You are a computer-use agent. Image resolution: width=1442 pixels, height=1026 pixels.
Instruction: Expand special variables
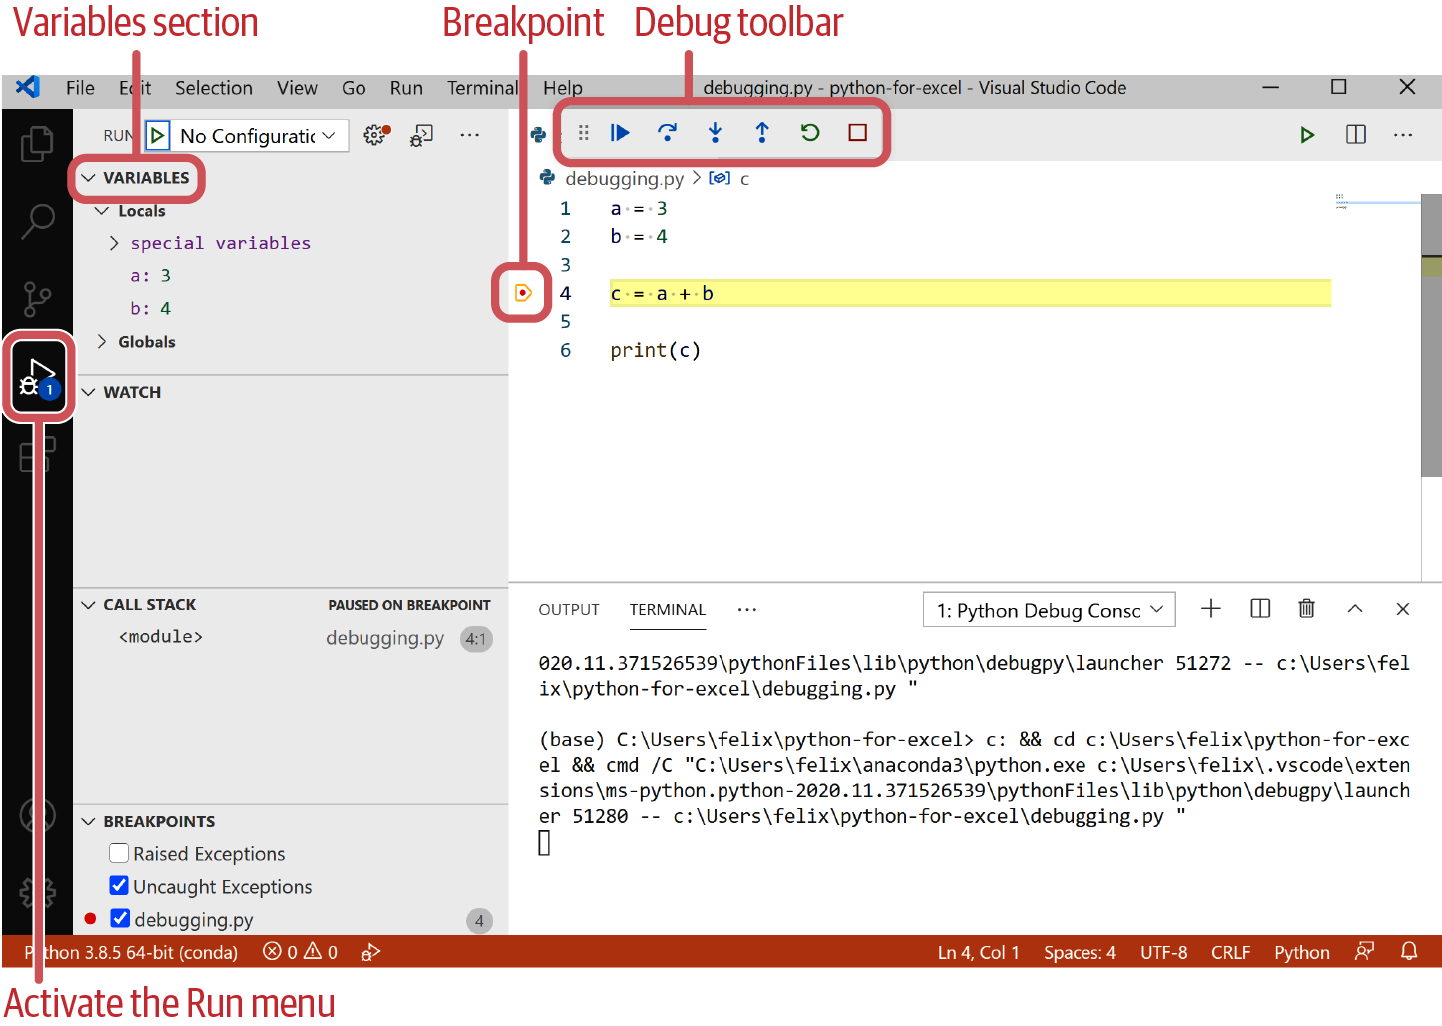click(x=114, y=243)
